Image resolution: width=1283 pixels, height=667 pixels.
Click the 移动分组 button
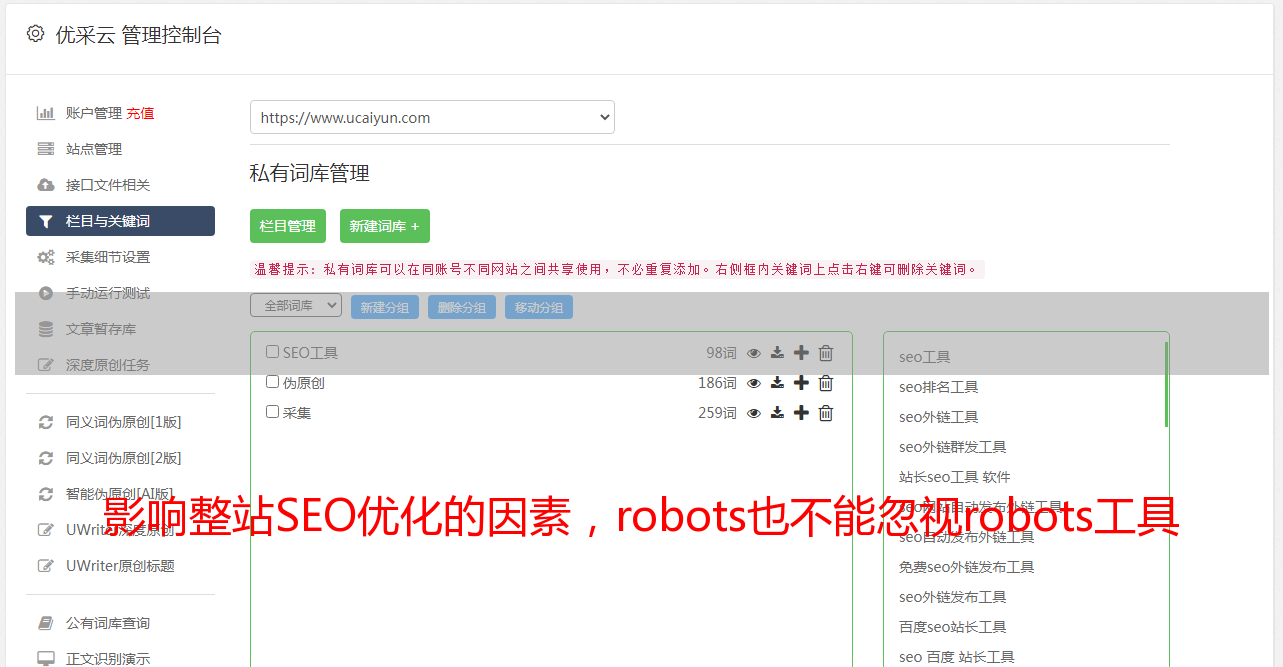coord(539,307)
